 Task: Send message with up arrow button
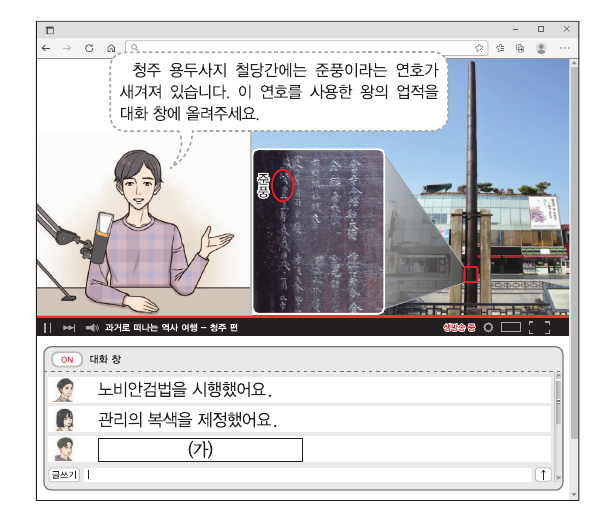543,475
